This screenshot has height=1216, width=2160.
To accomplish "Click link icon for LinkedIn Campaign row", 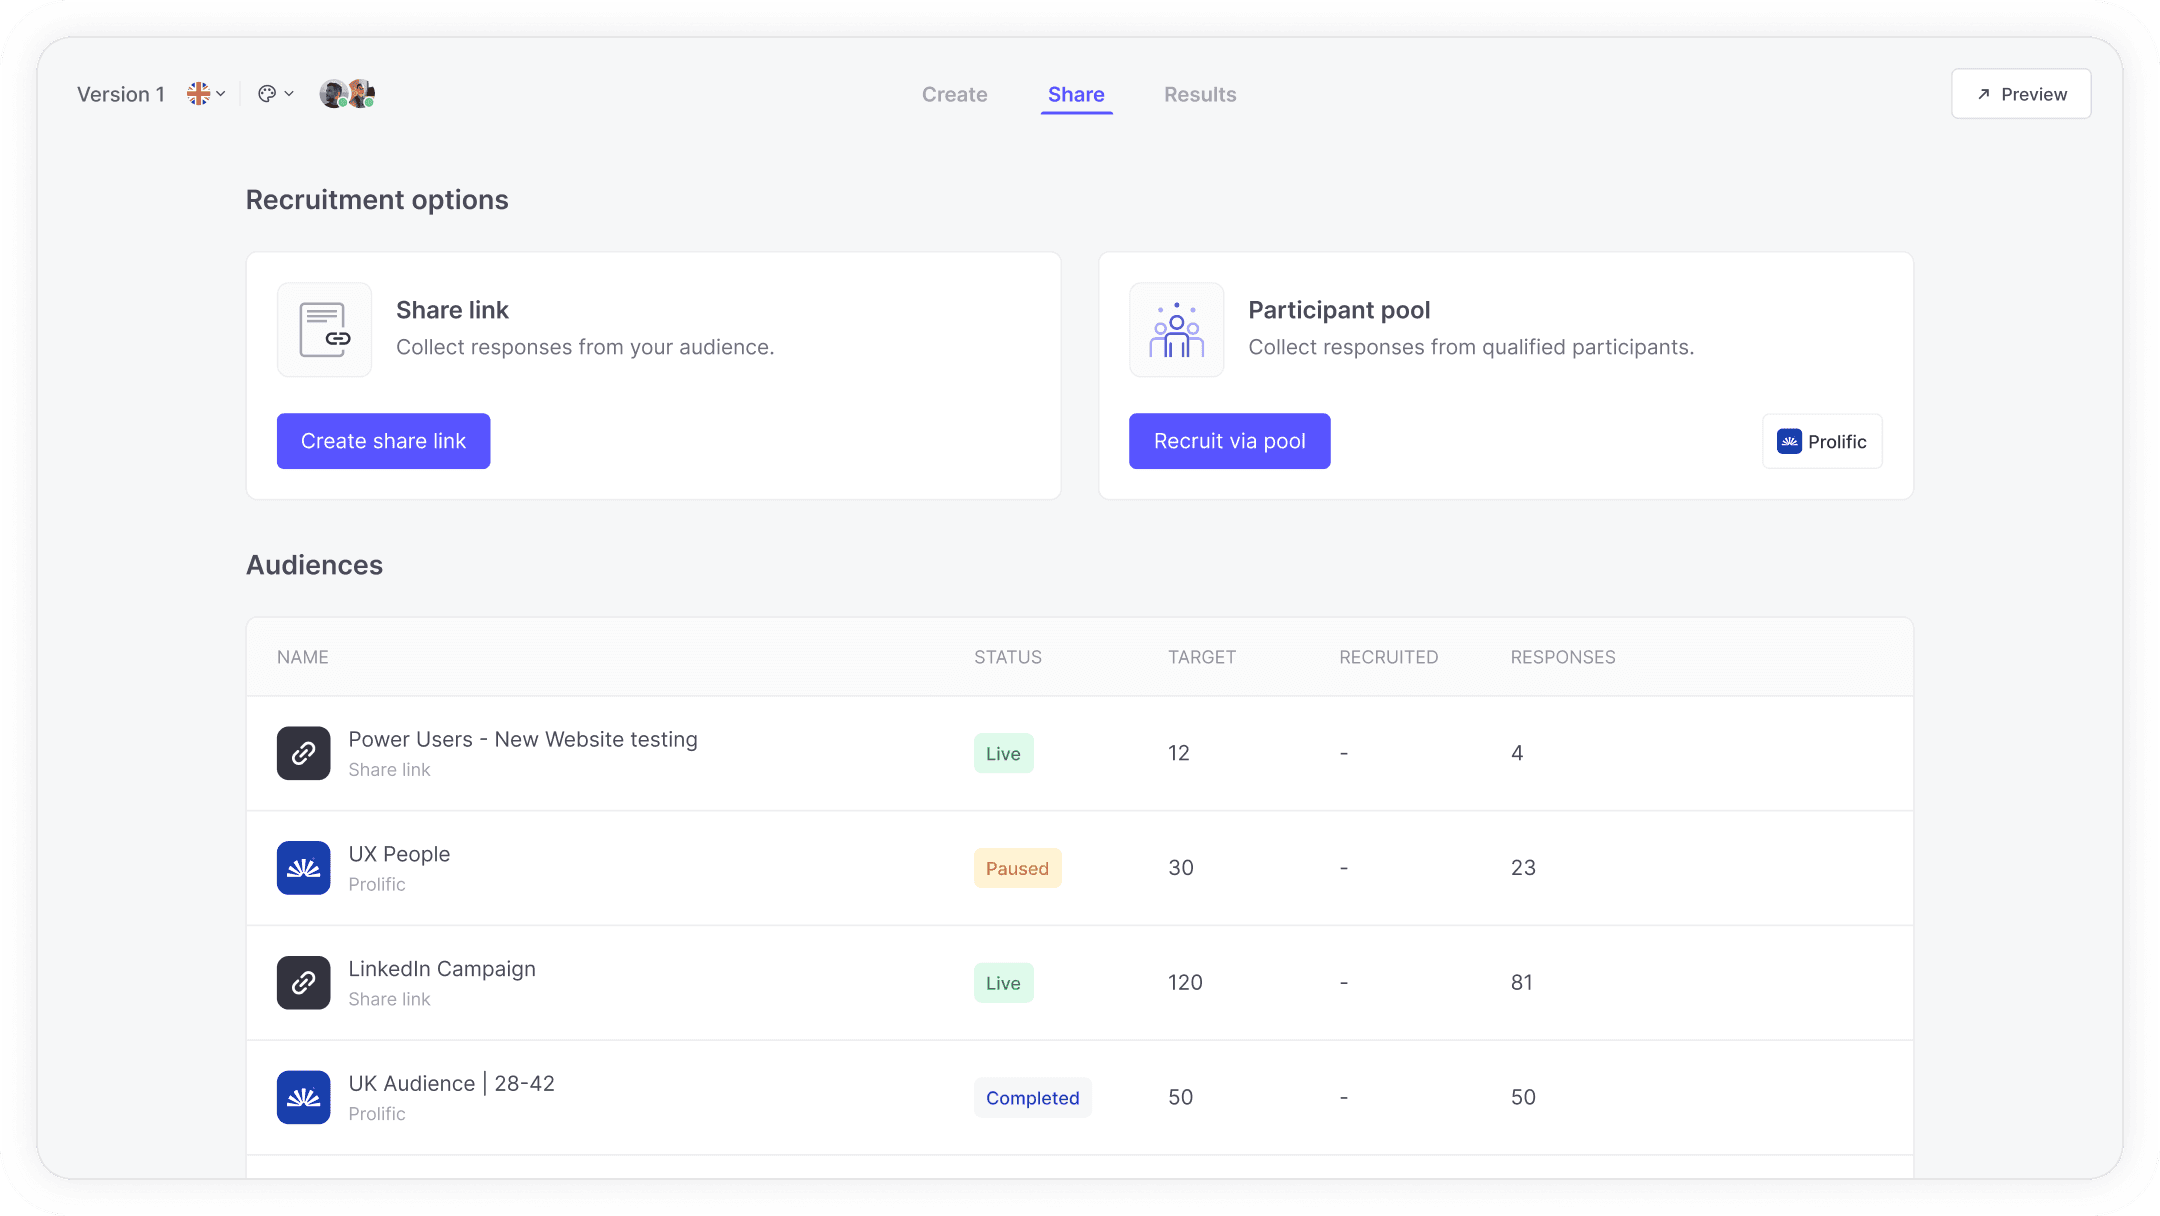I will (x=303, y=983).
